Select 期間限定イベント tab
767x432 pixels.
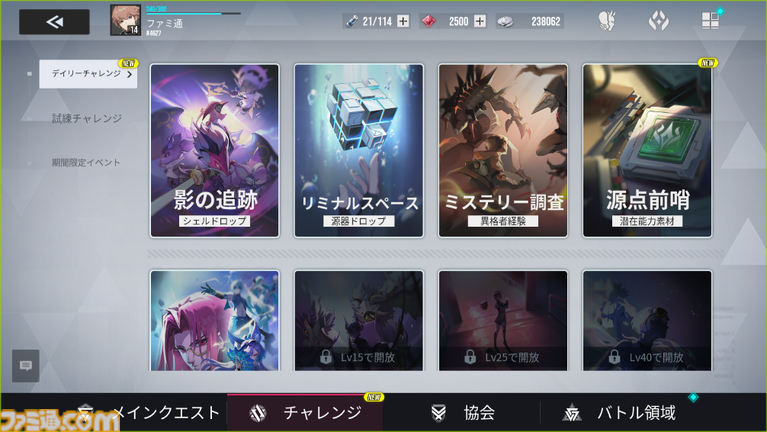[86, 162]
